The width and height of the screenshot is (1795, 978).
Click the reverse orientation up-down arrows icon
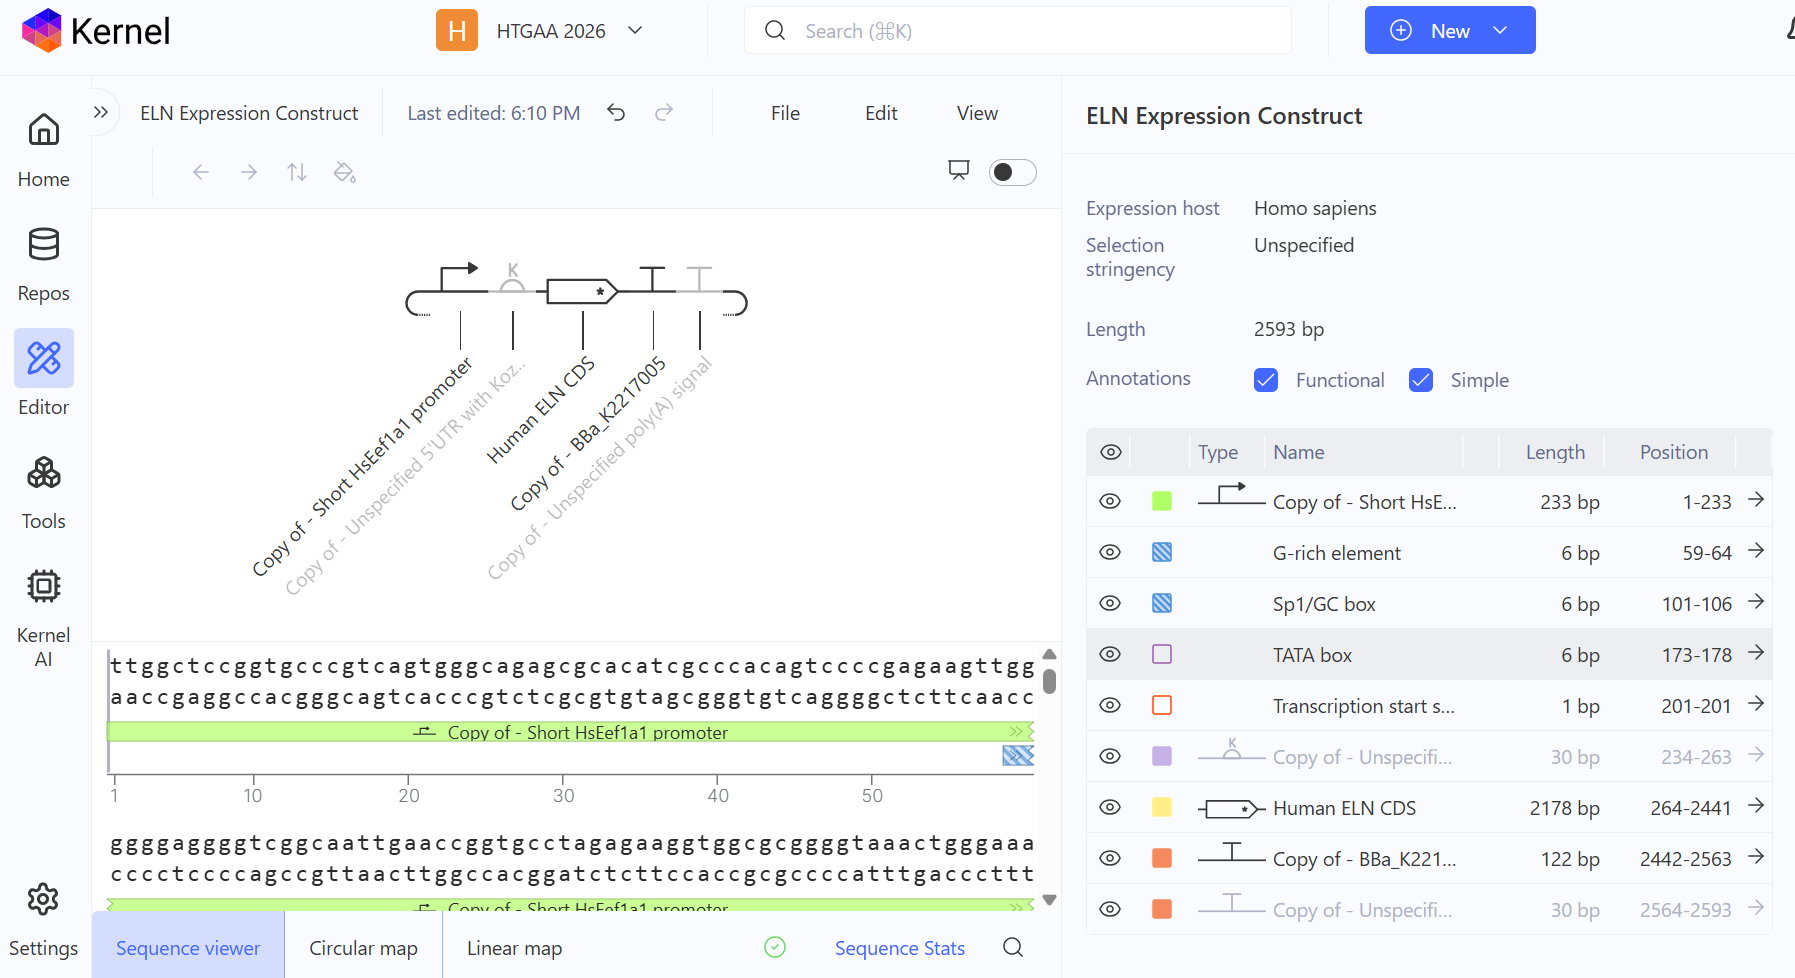(x=297, y=172)
